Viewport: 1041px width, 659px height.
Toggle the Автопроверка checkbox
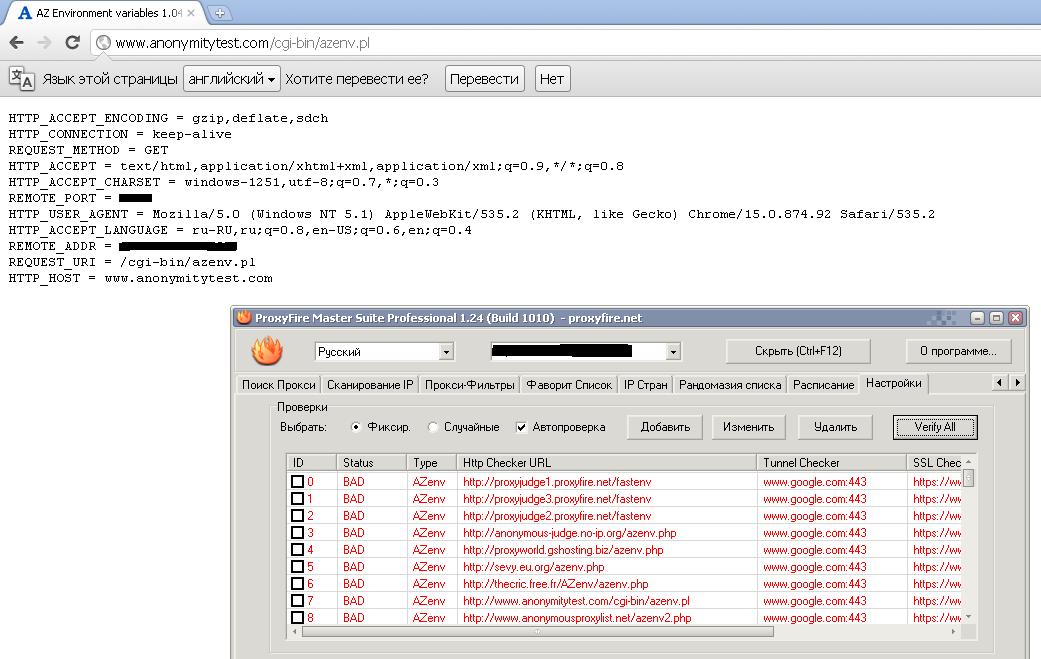(521, 427)
